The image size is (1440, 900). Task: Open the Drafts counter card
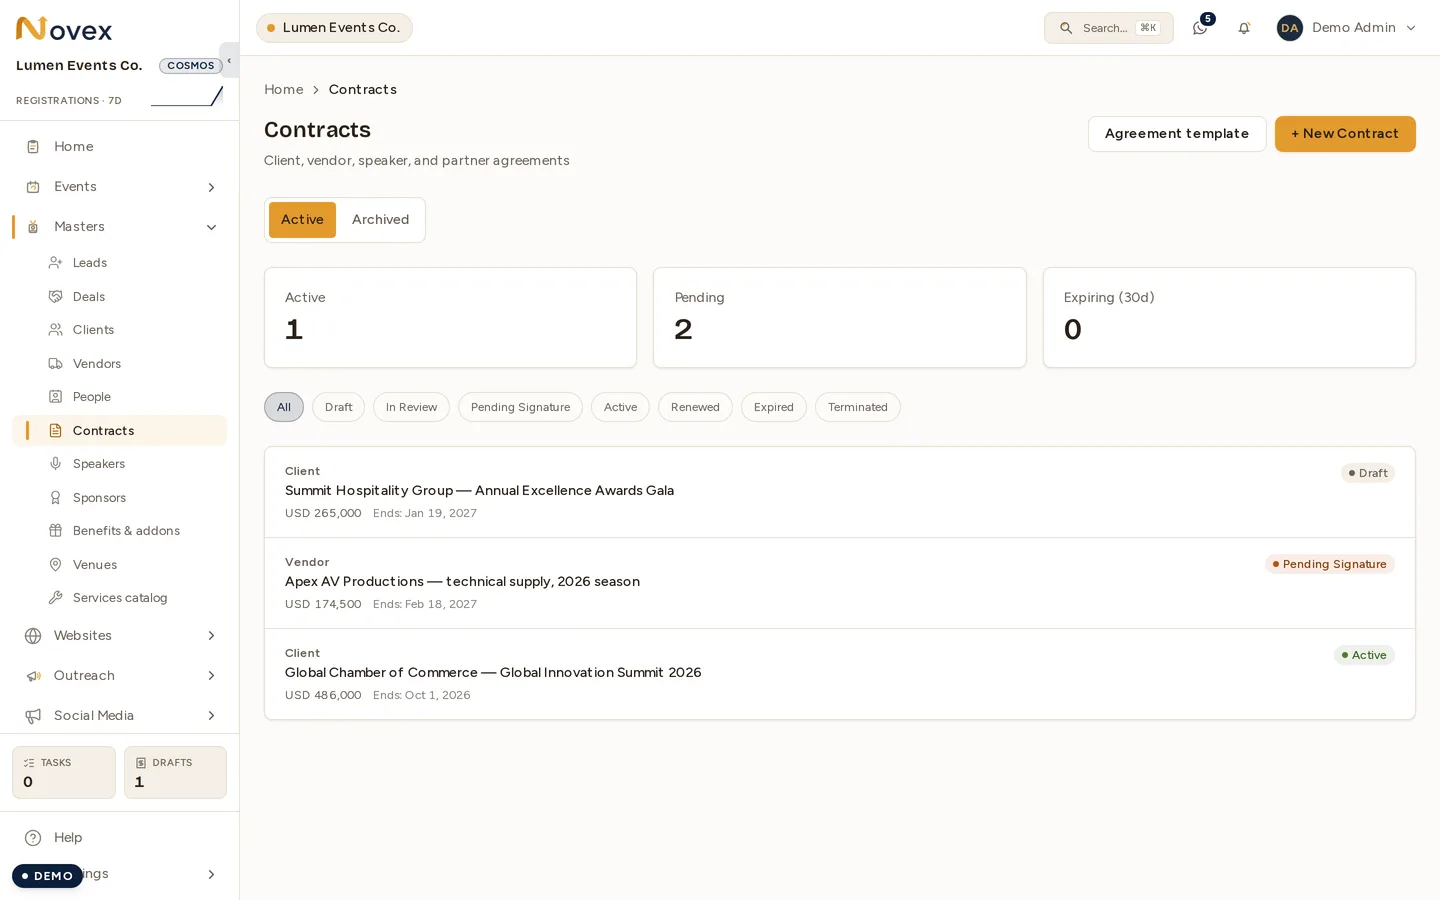(x=175, y=772)
